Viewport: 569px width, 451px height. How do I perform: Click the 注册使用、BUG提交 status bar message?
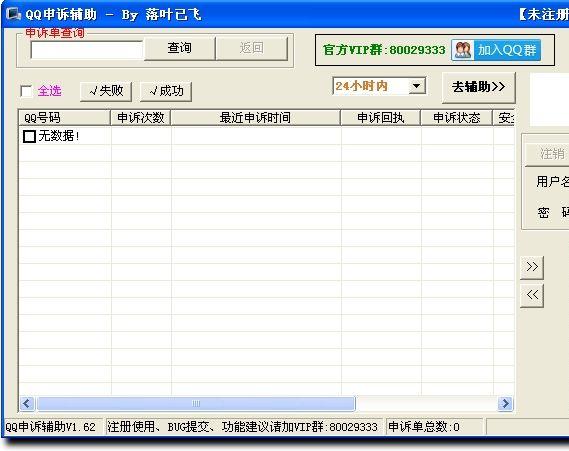[x=242, y=427]
